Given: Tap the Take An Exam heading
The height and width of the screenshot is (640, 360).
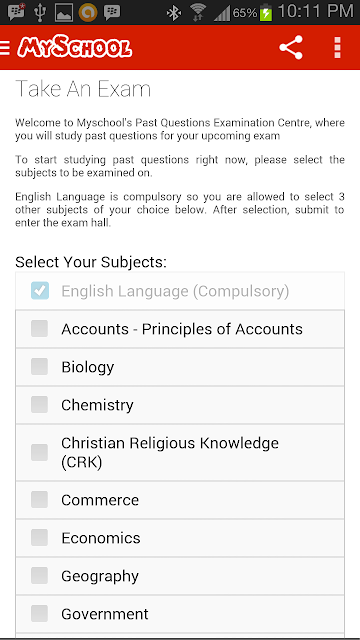Looking at the screenshot, I should [83, 89].
